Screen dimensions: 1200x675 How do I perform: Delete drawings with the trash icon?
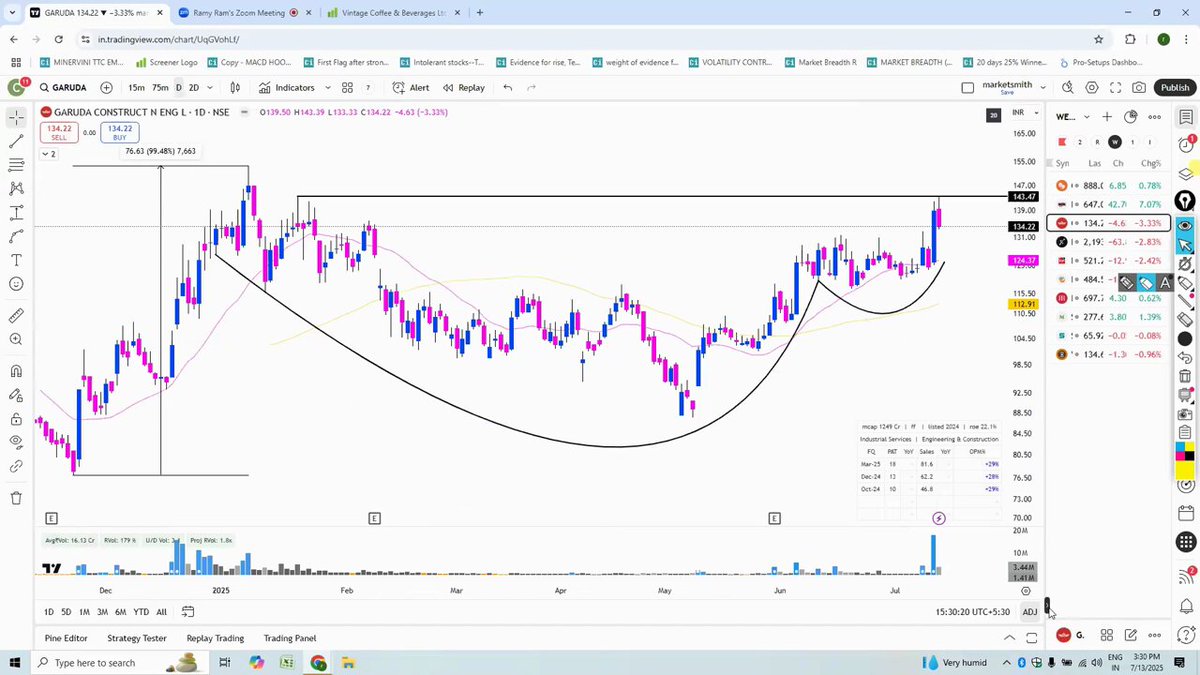16,498
